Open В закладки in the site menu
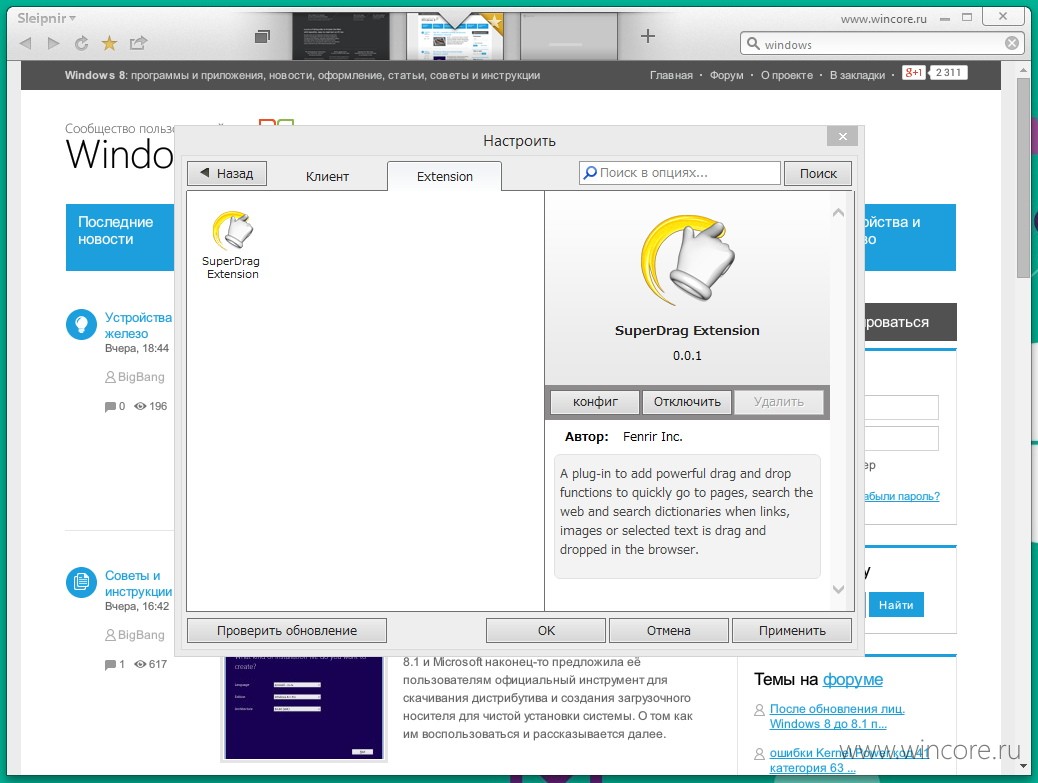 click(857, 75)
